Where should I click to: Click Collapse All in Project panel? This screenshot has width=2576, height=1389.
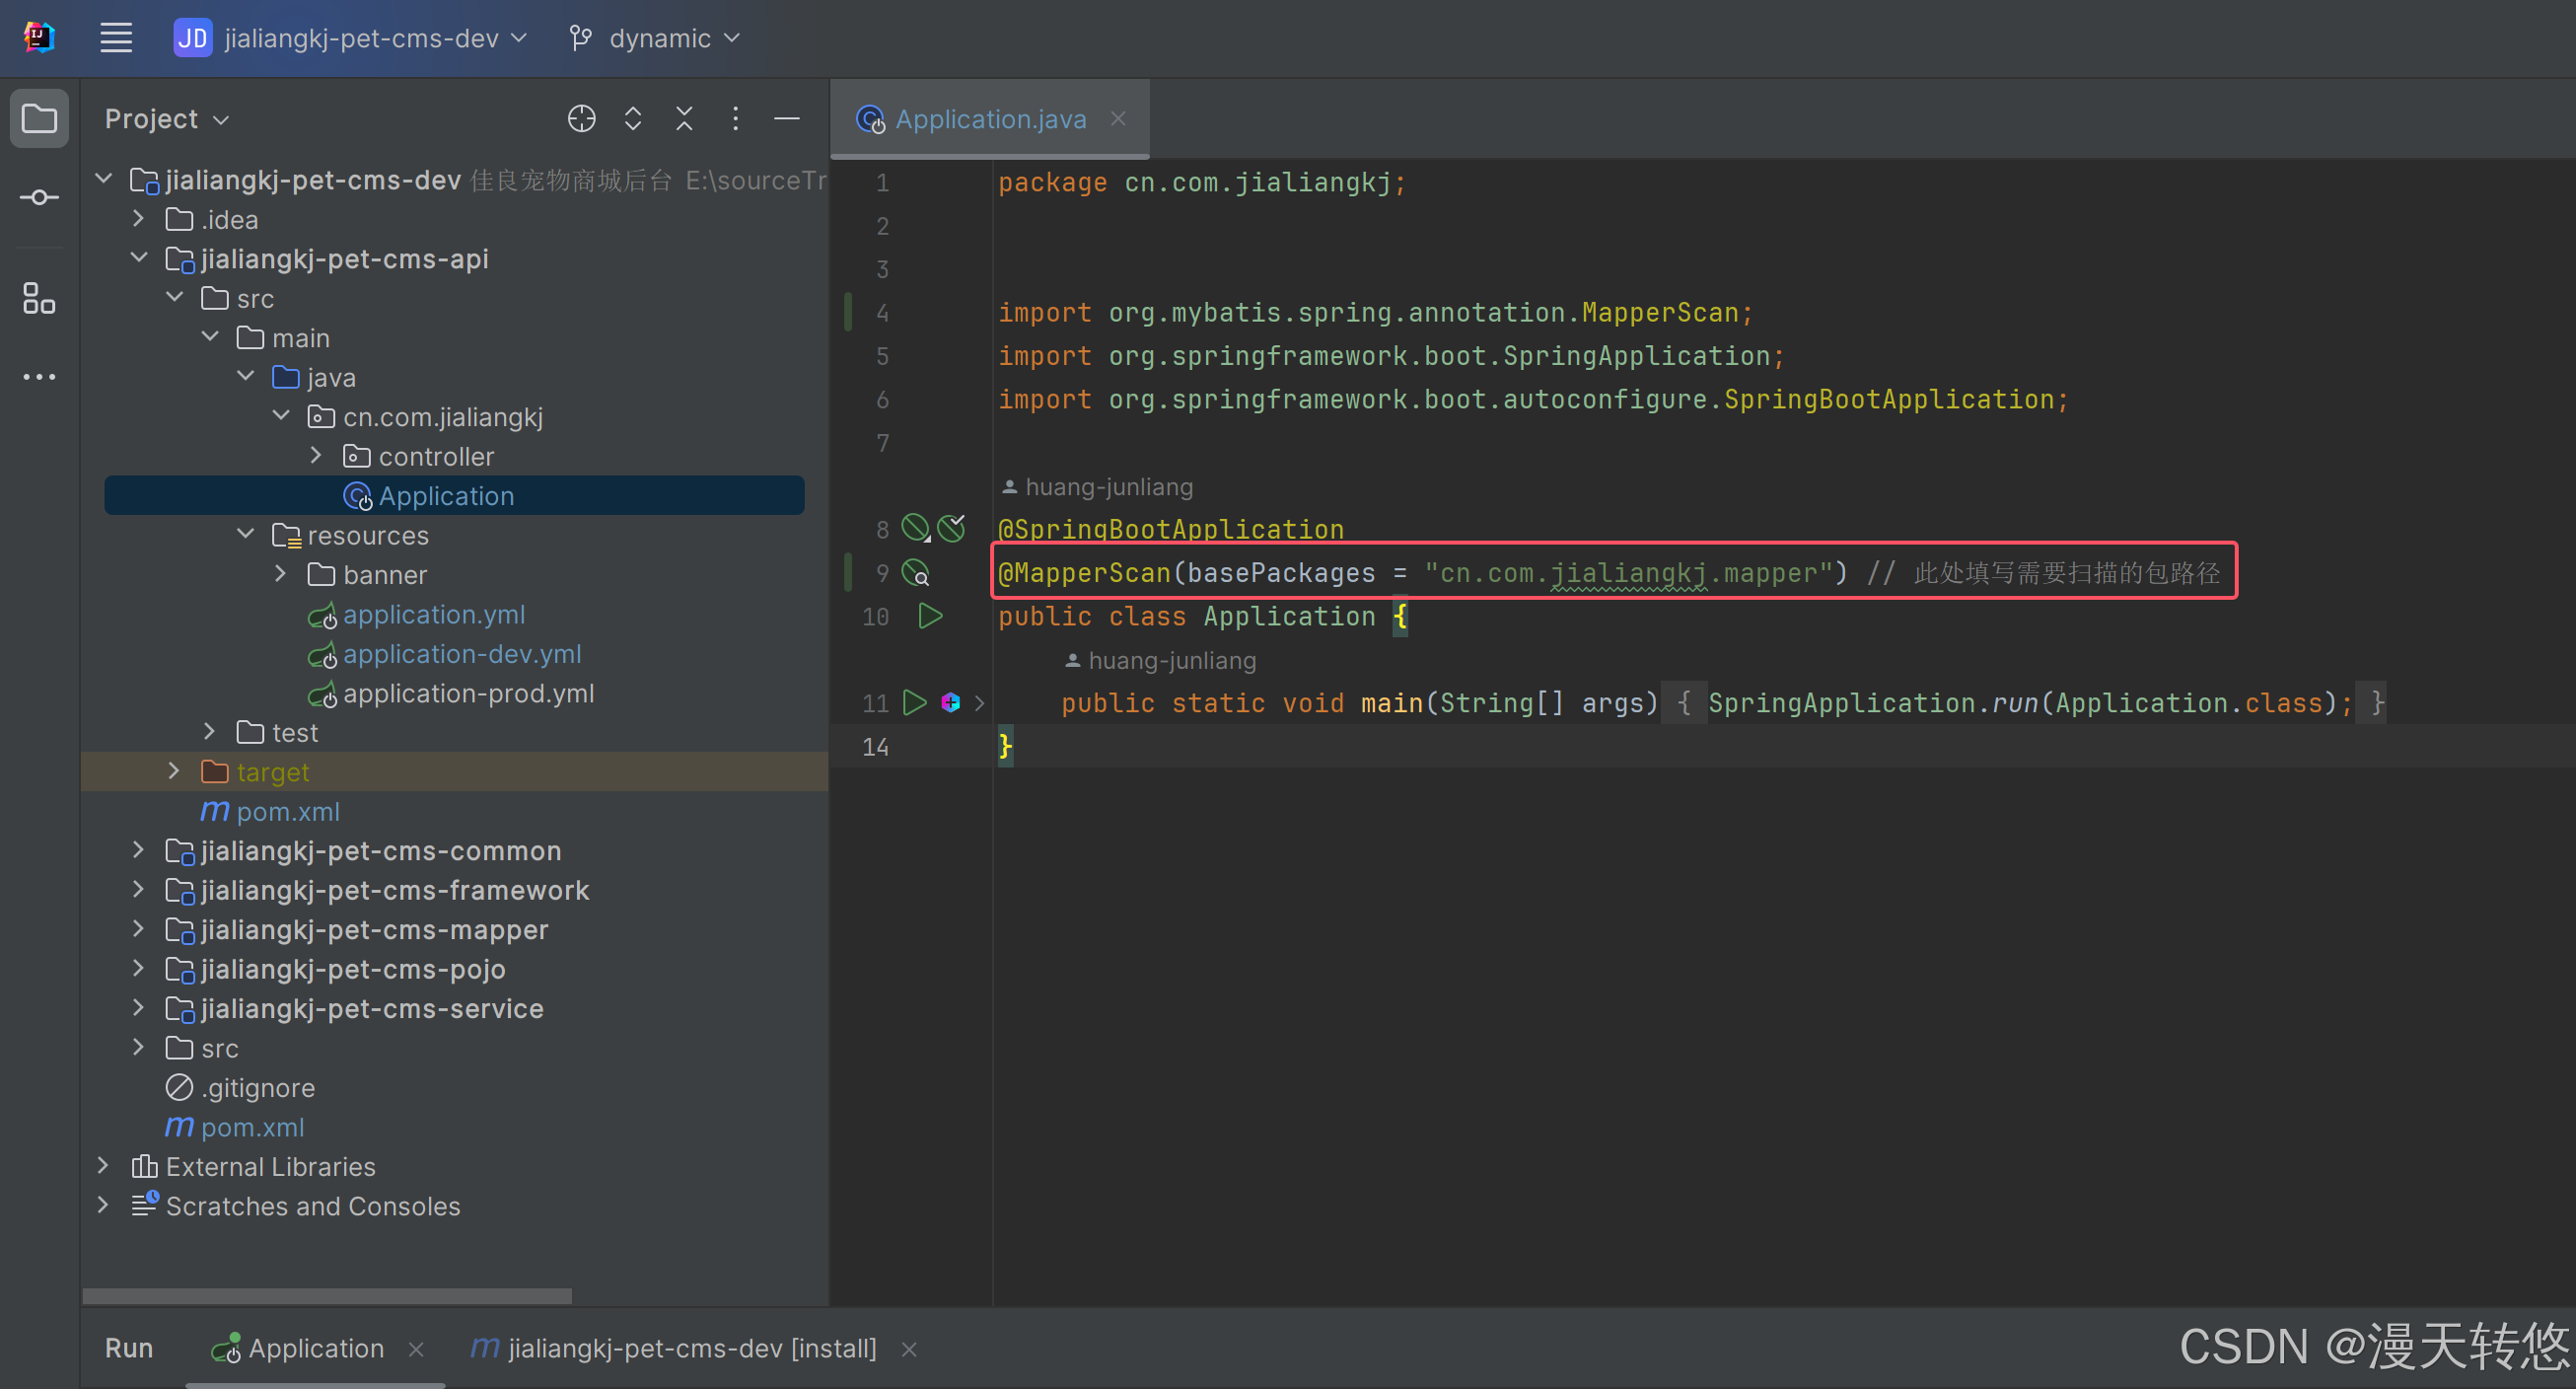point(684,119)
